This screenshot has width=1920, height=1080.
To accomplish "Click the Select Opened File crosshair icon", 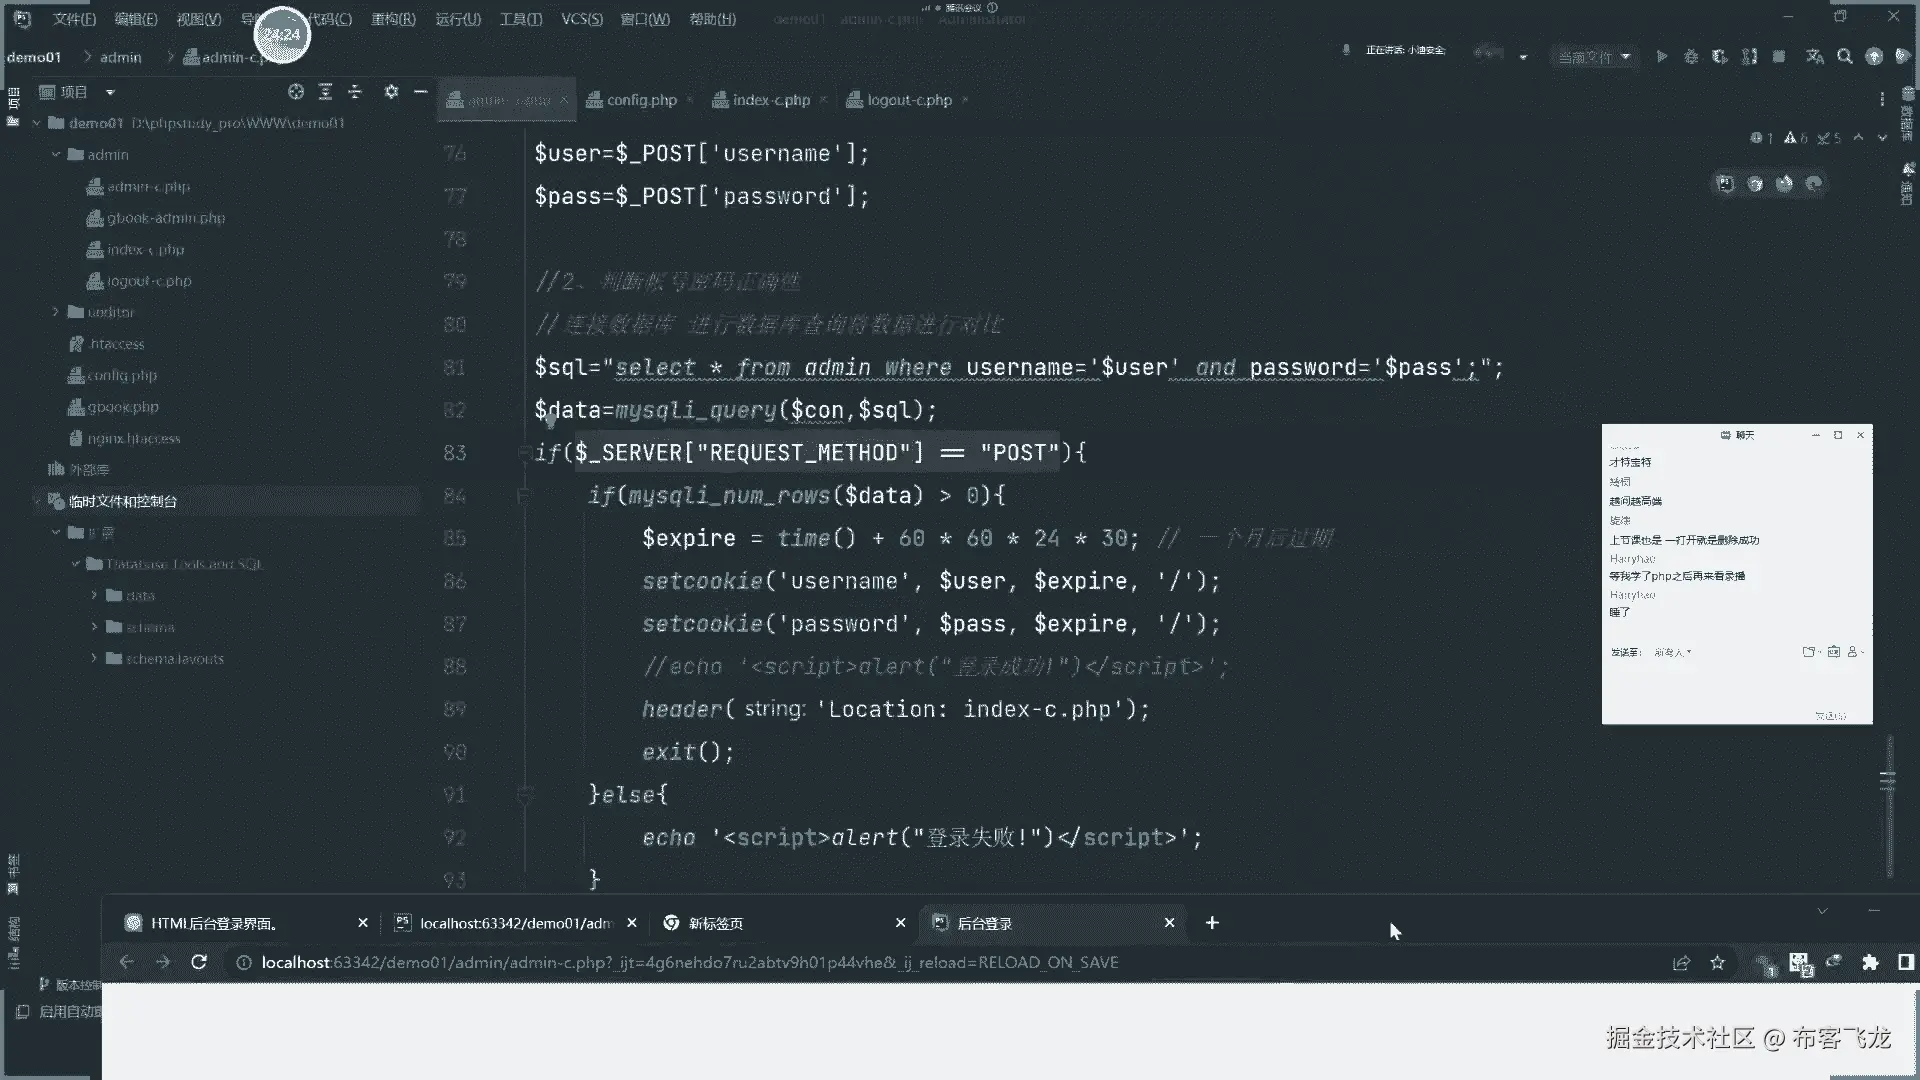I will (x=296, y=92).
